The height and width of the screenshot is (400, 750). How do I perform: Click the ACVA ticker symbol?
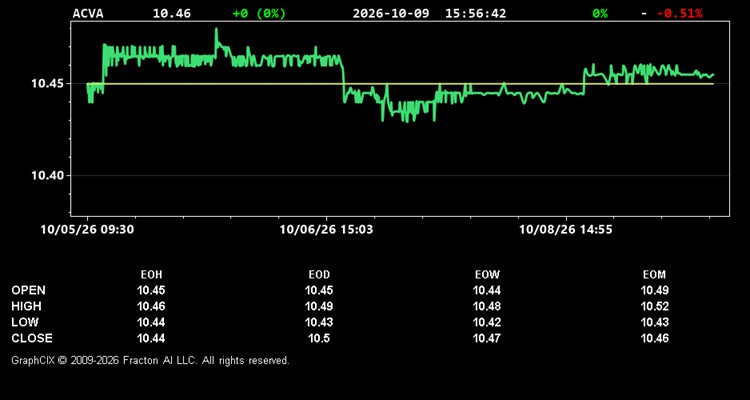[88, 13]
